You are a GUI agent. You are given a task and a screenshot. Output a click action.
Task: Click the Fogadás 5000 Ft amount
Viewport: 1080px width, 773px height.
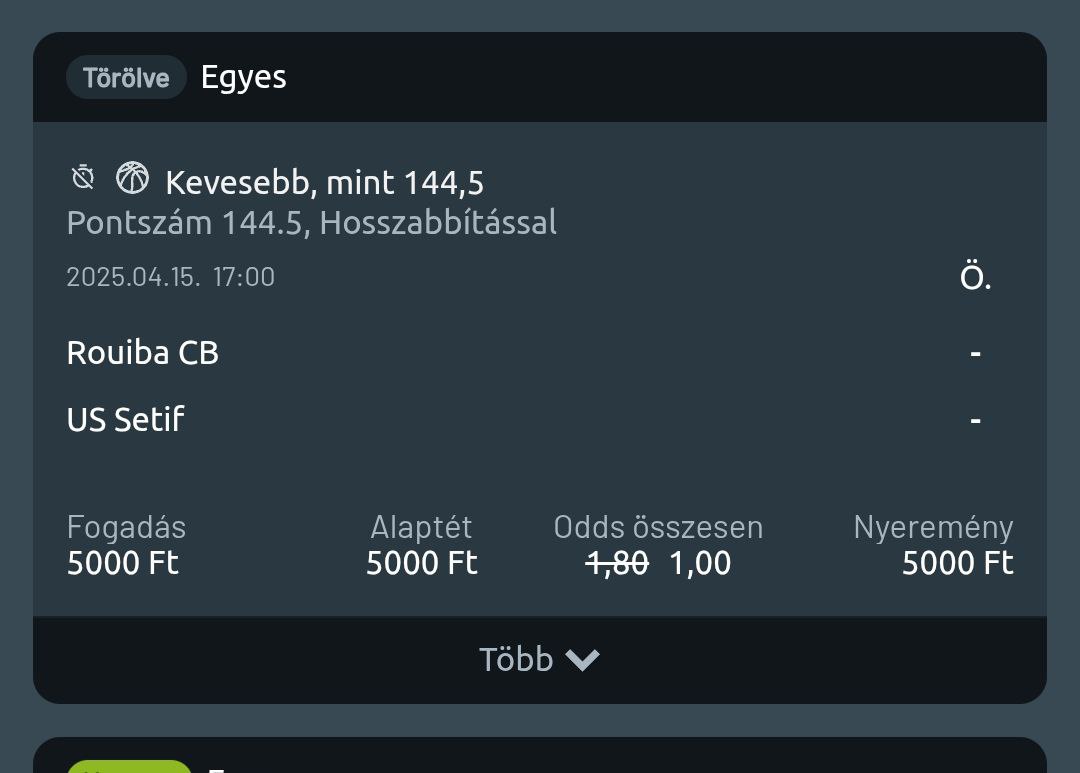pos(122,563)
